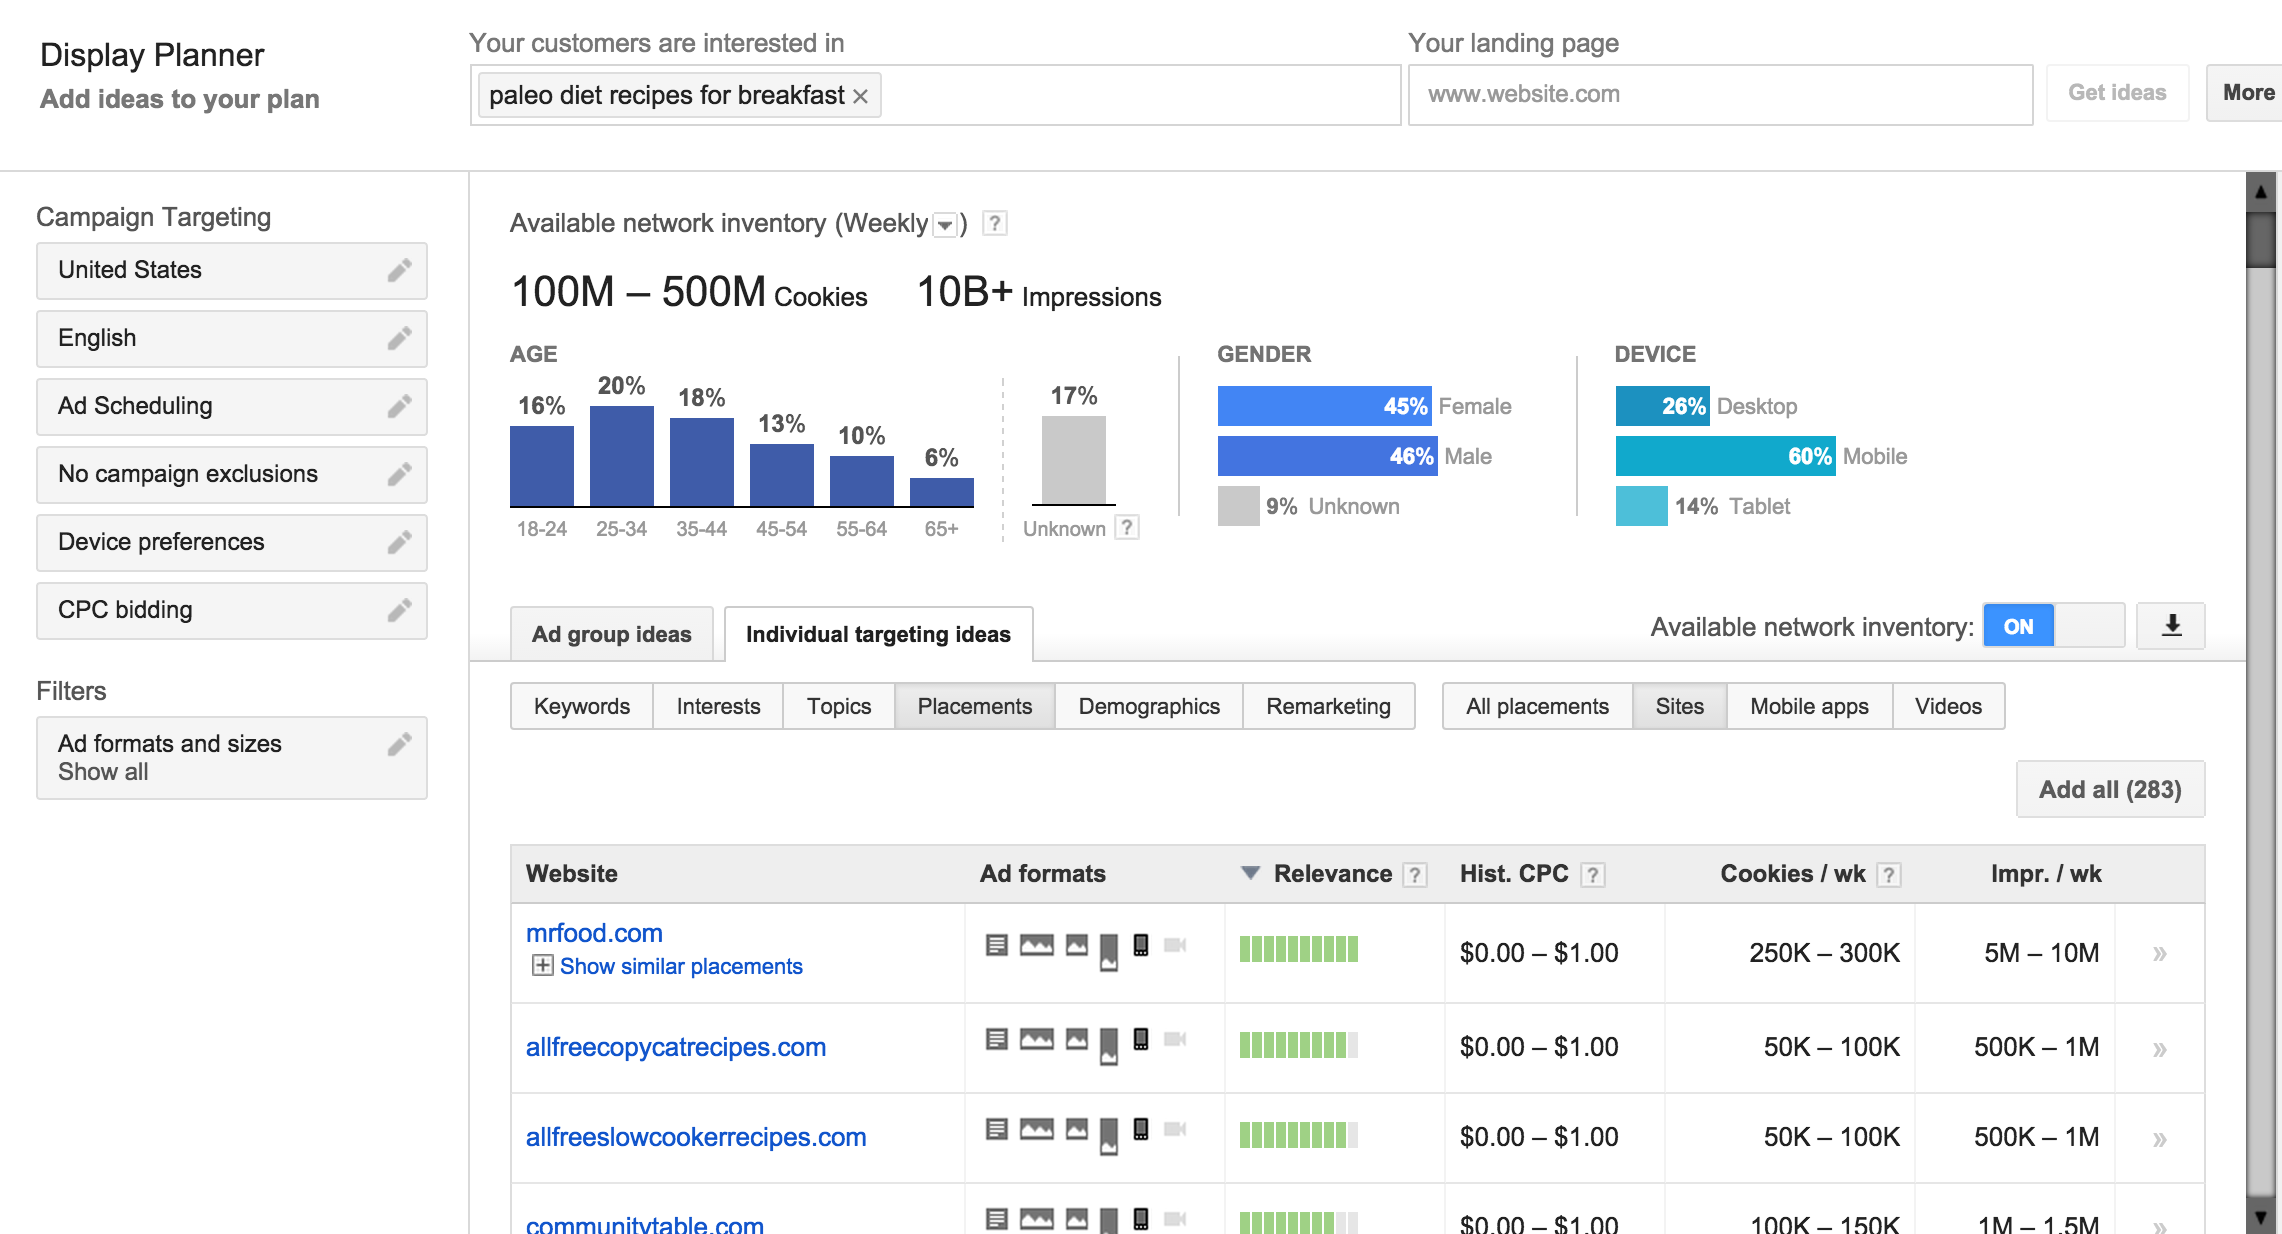Viewport: 2282px width, 1234px height.
Task: Click the mobile ad format icon for mrfood.com
Action: pos(1141,945)
